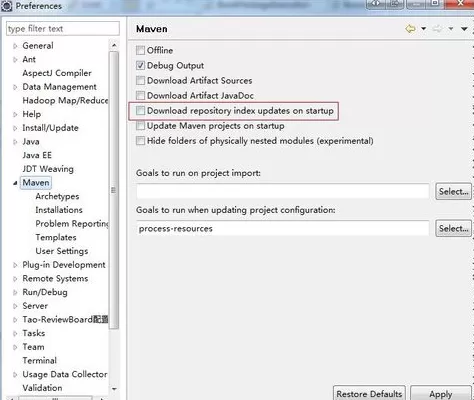The width and height of the screenshot is (474, 400).
Task: Expand the Help tree node
Action: (x=15, y=114)
